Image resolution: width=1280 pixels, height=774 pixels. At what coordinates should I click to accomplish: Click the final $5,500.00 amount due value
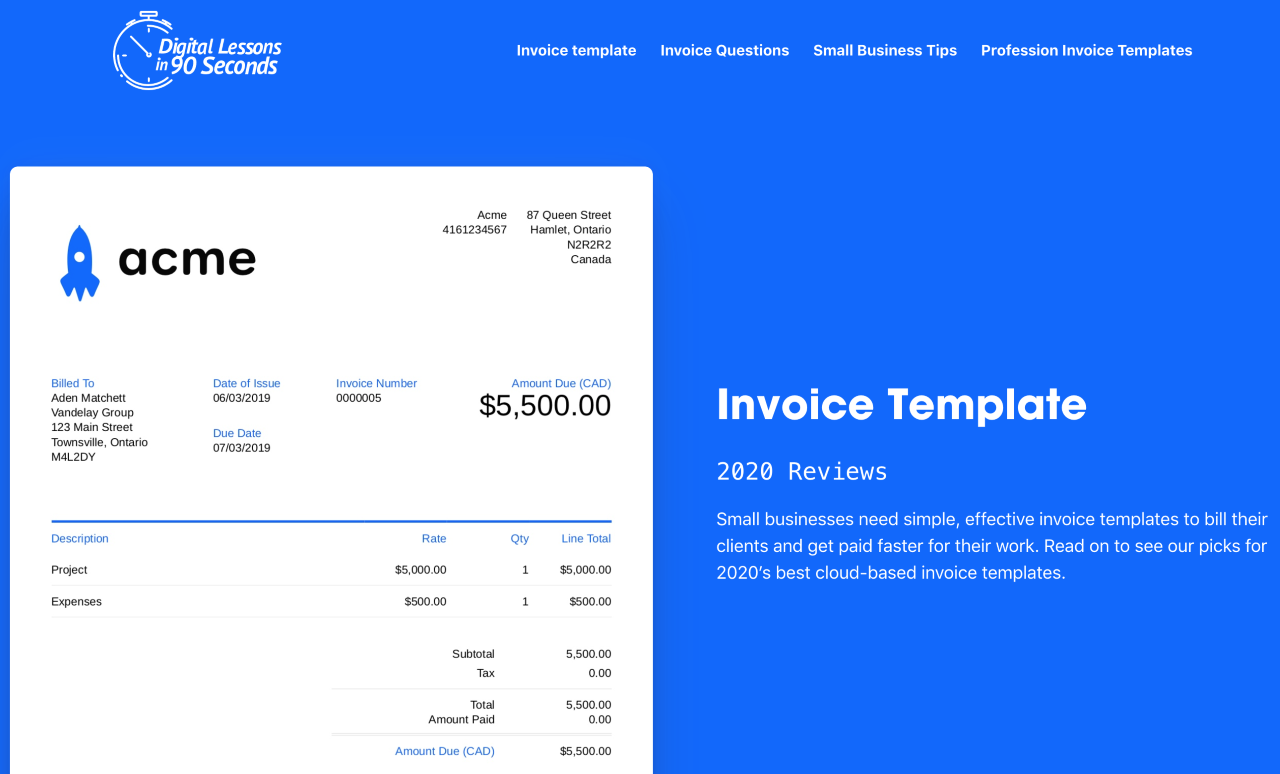coord(586,751)
